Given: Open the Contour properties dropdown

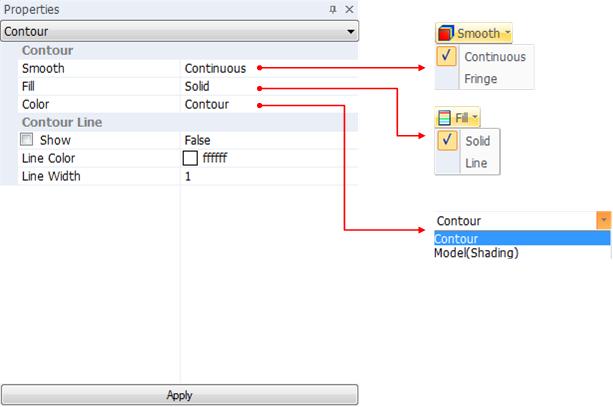Looking at the screenshot, I should click(x=350, y=31).
